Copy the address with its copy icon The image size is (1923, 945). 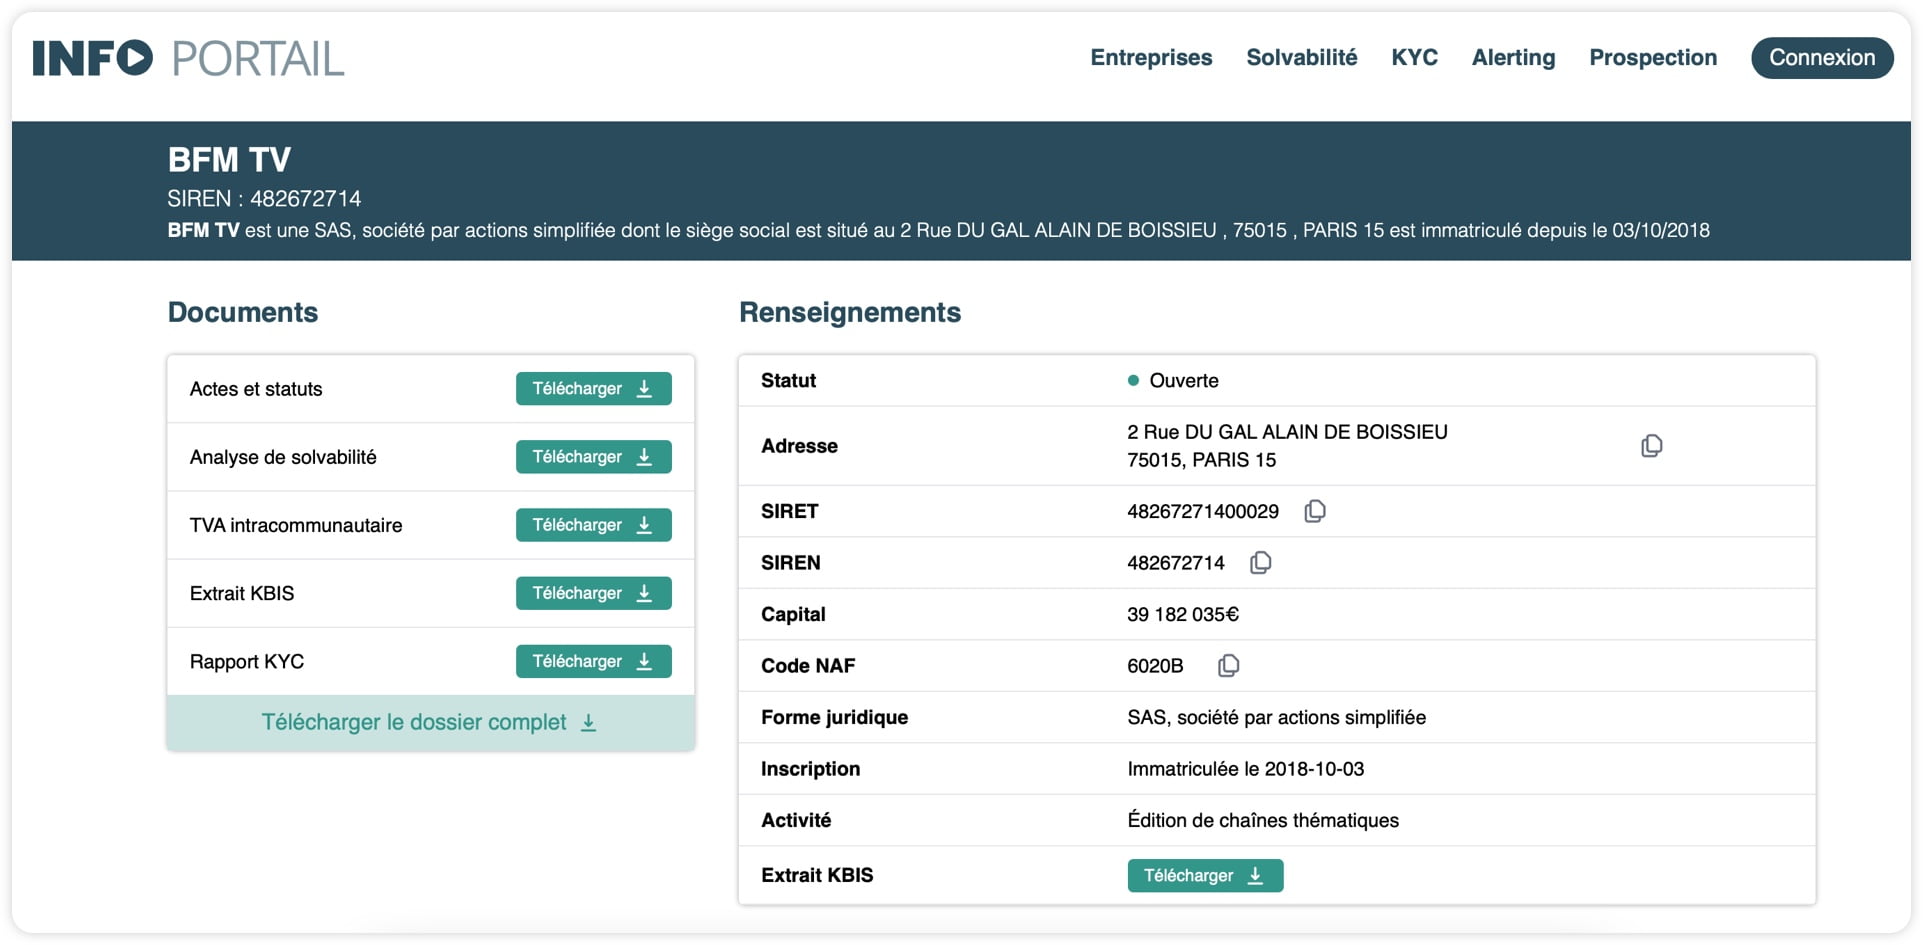[x=1651, y=446]
